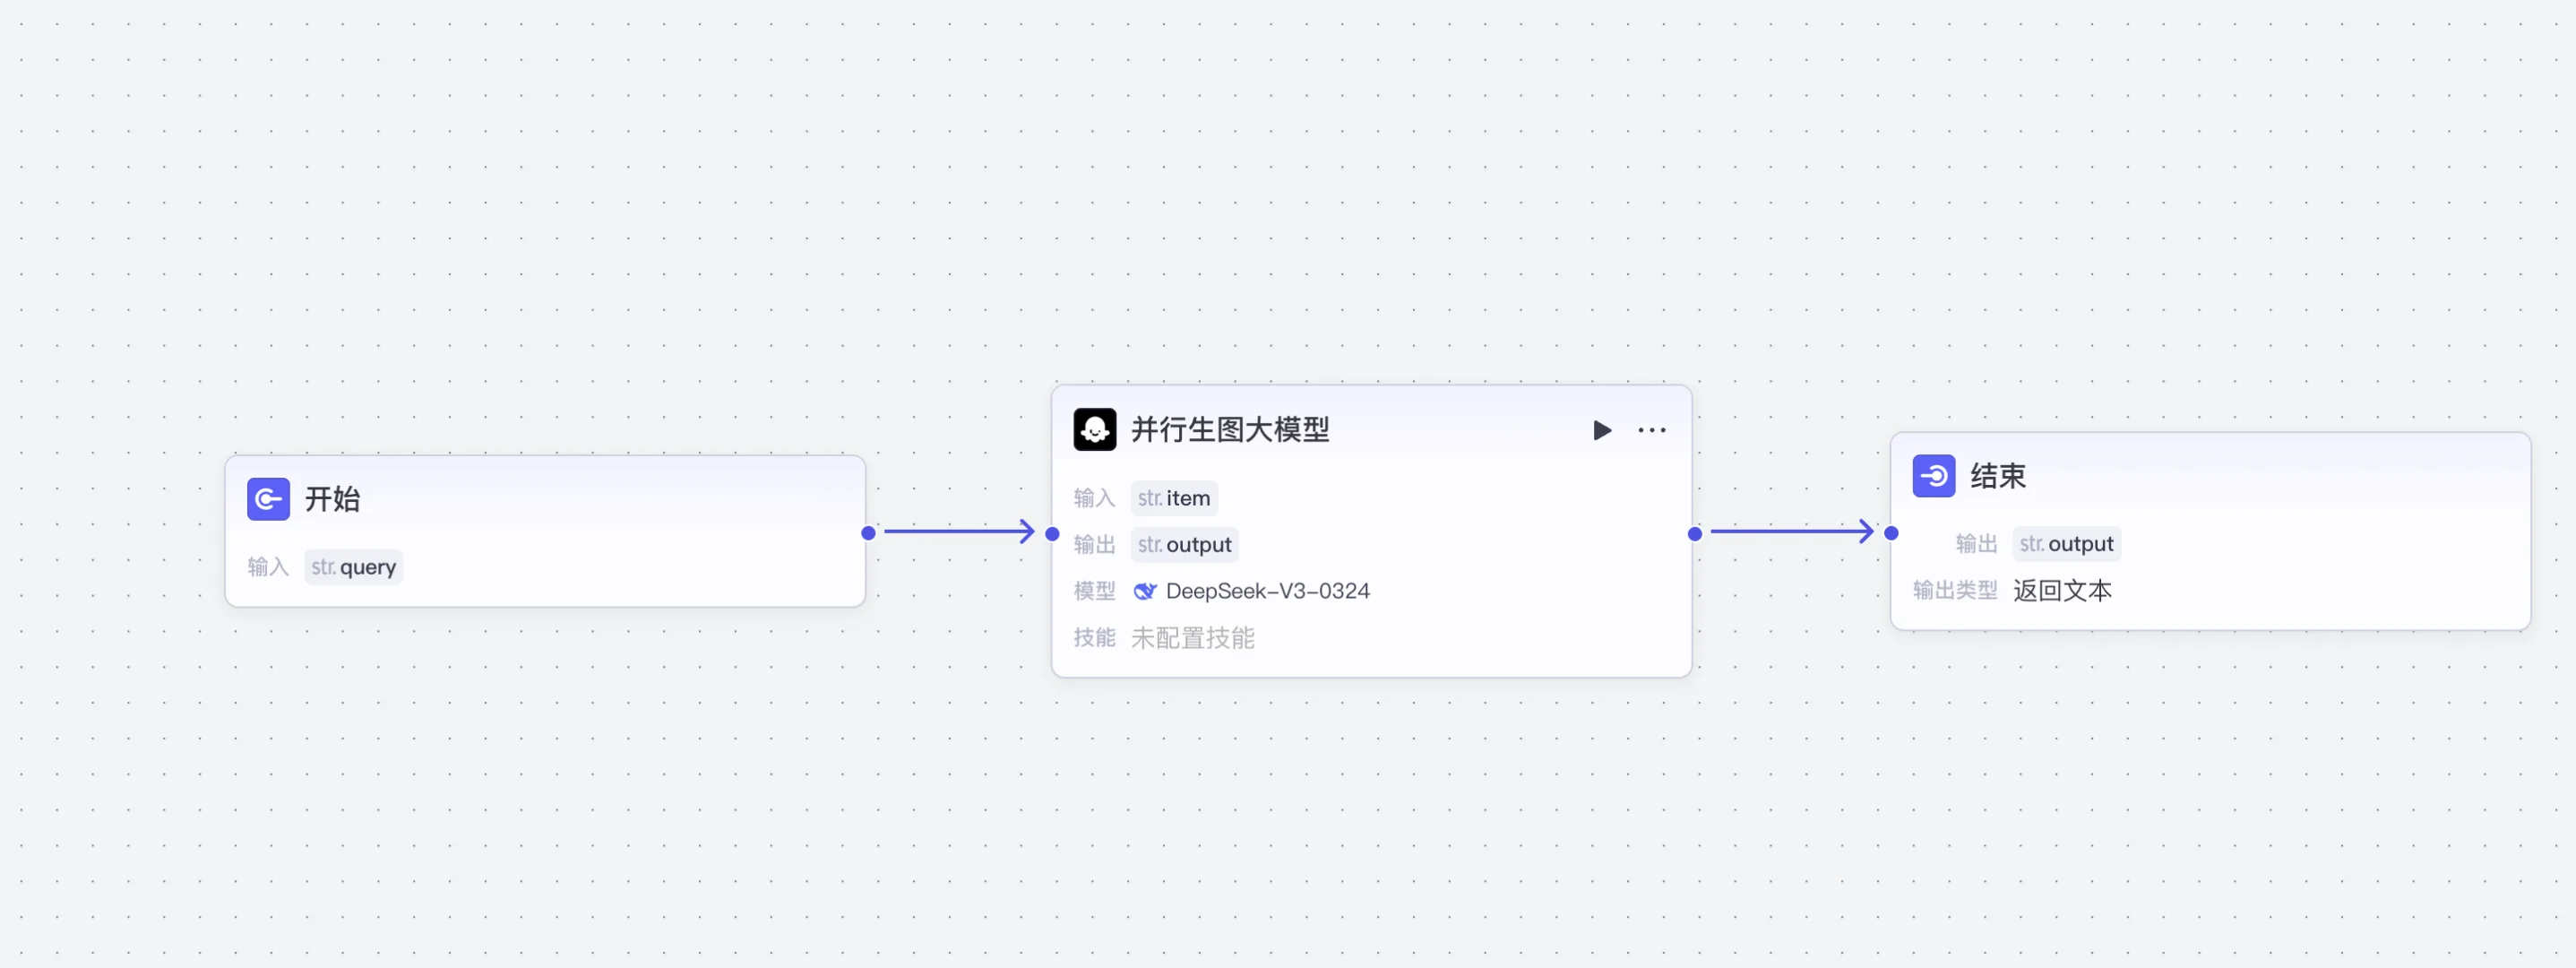2576x968 pixels.
Task: Click 未配置技能 to configure skills
Action: [x=1192, y=638]
